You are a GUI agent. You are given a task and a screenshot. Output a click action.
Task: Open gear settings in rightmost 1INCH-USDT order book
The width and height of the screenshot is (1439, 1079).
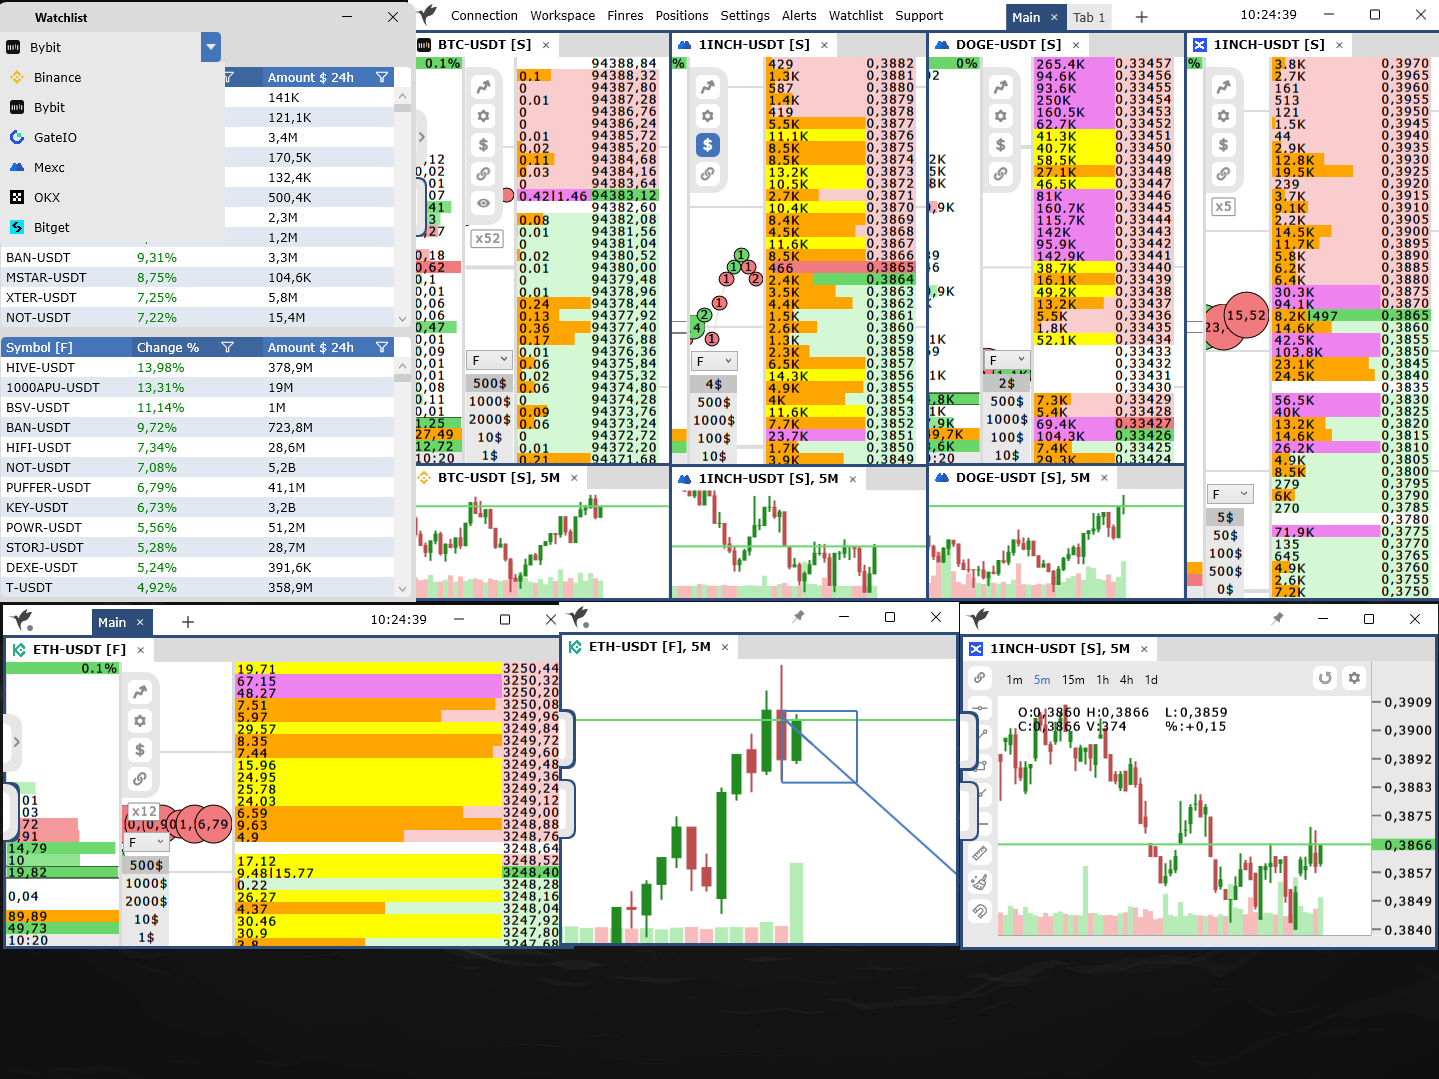1224,116
